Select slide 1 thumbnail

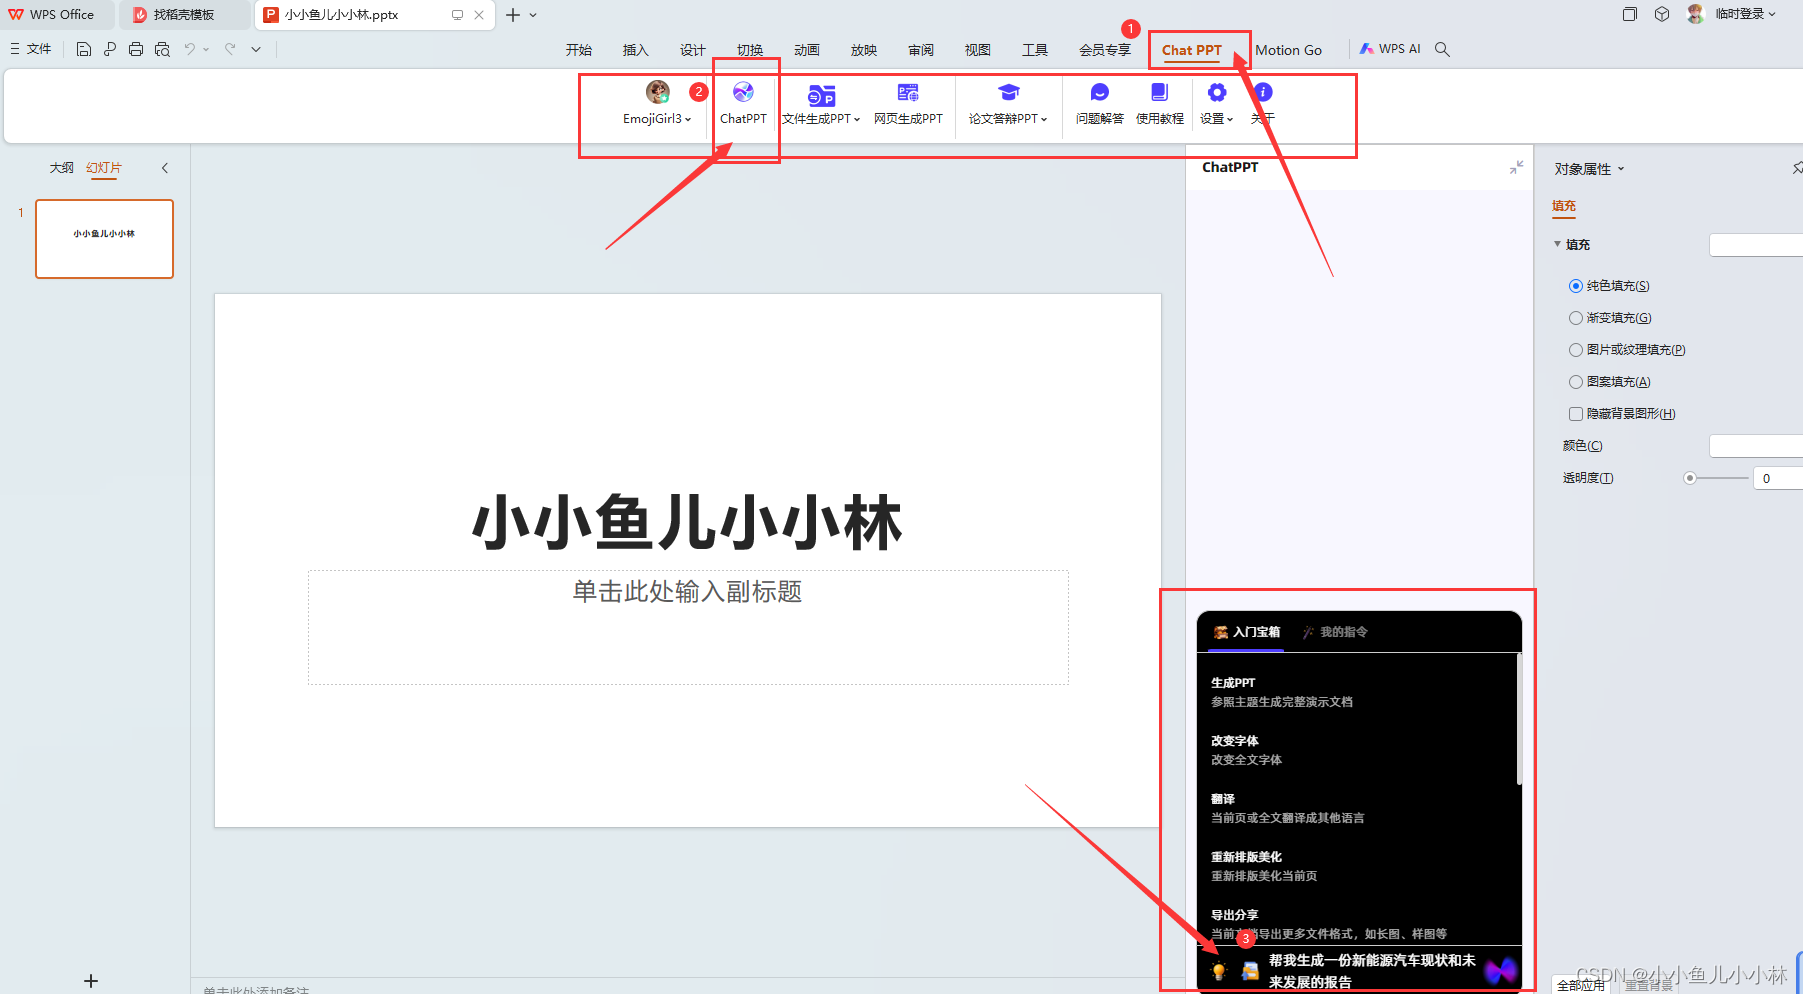(x=104, y=239)
